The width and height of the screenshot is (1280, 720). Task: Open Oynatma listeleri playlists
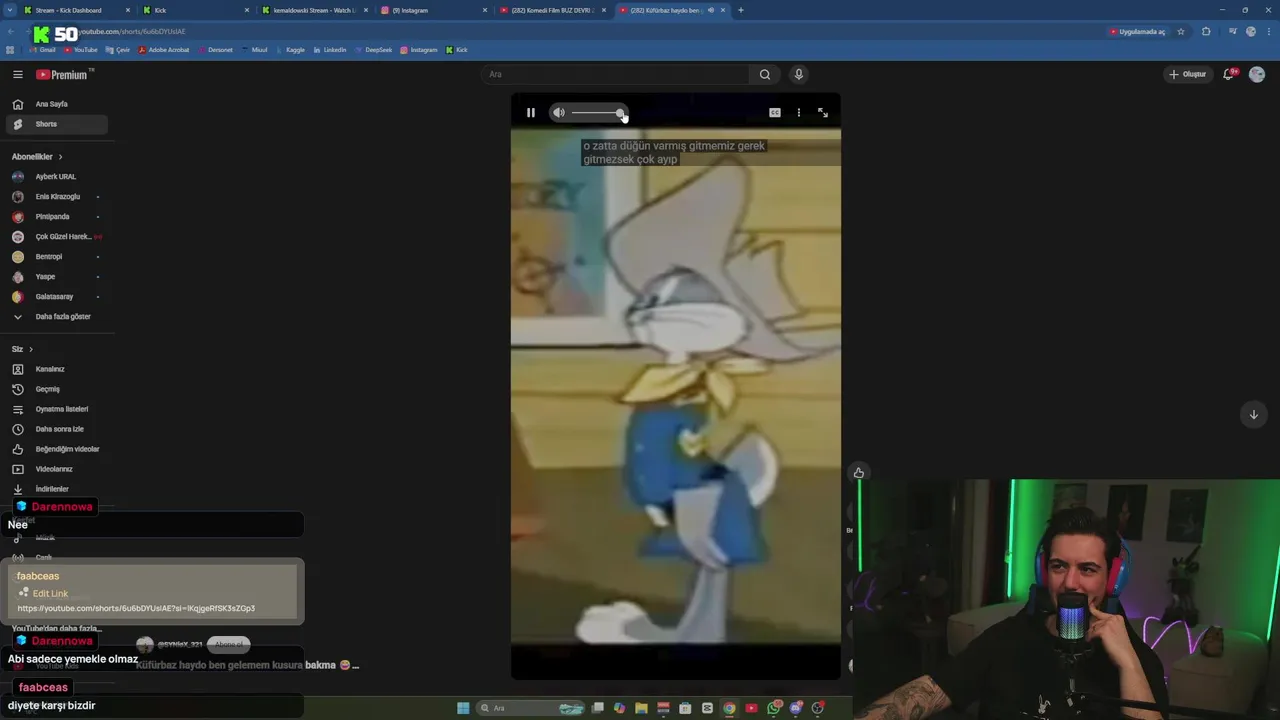click(55, 409)
